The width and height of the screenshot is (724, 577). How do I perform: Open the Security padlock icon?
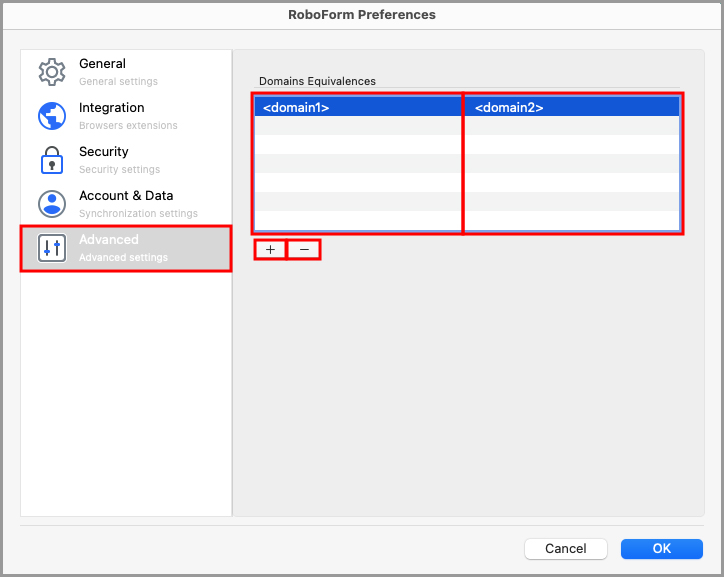click(x=52, y=160)
